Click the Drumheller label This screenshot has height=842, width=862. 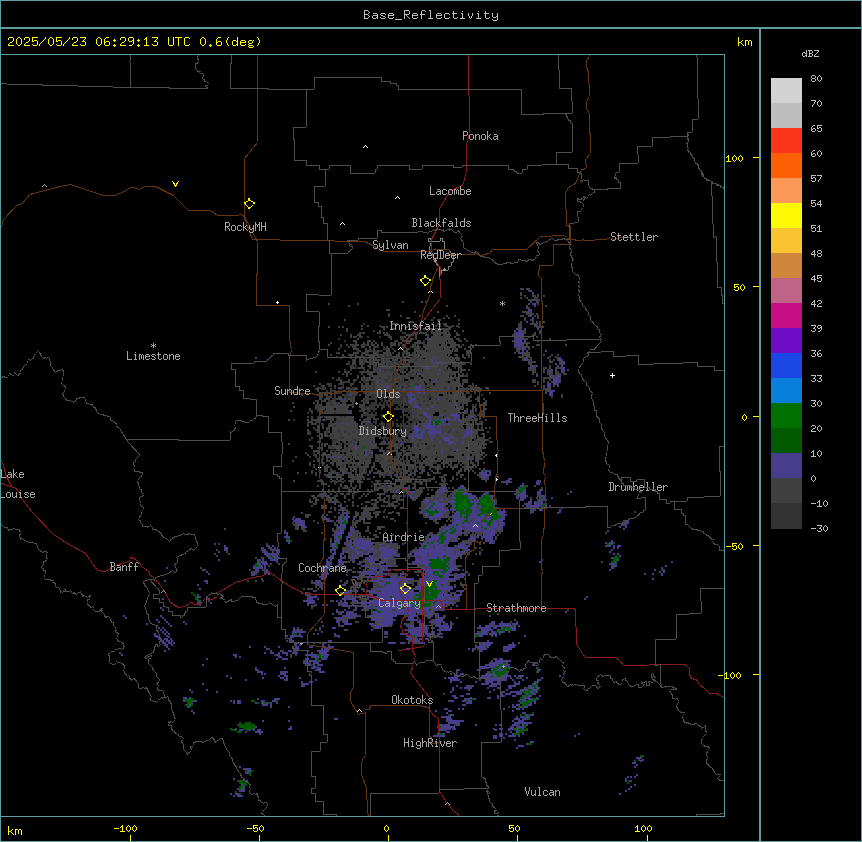pos(638,487)
